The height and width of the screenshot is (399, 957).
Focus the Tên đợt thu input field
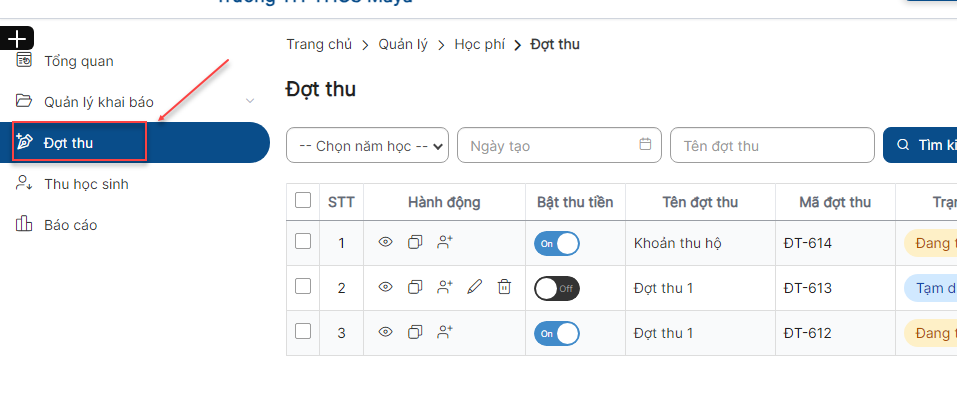tap(772, 145)
